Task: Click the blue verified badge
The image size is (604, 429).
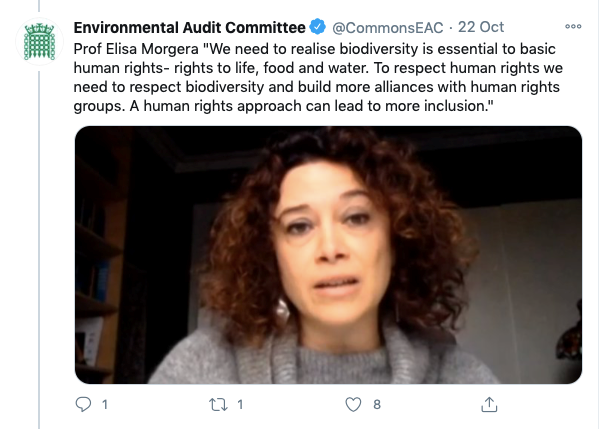Action: pyautogui.click(x=317, y=25)
